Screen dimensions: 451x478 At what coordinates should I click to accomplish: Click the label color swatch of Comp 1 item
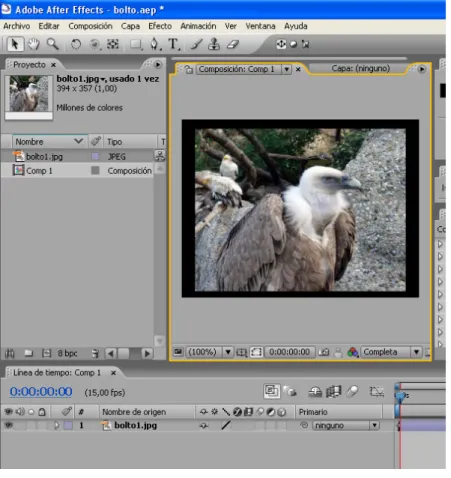[x=95, y=171]
